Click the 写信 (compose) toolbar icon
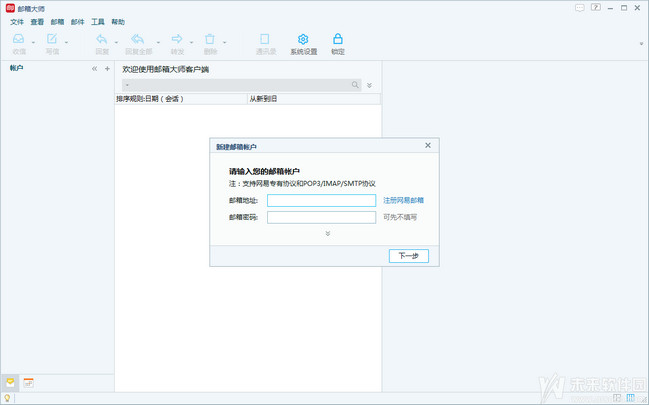 (52, 41)
